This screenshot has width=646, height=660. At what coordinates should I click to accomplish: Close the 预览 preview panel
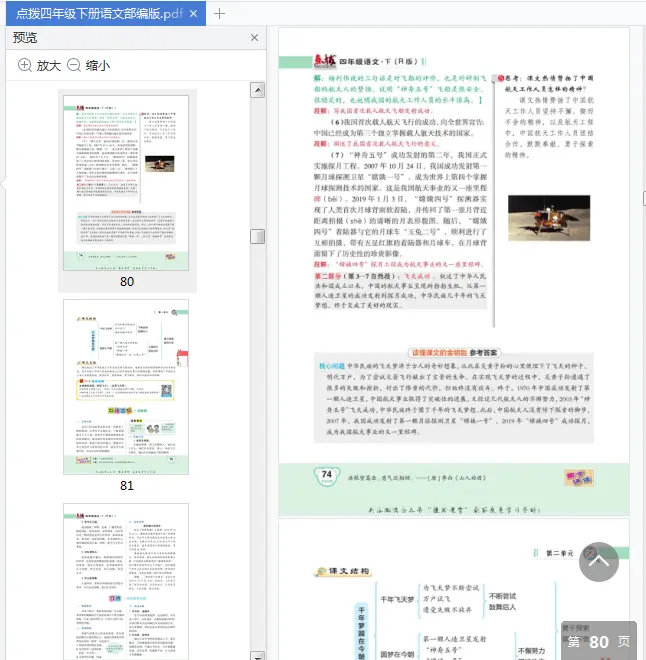pyautogui.click(x=254, y=38)
